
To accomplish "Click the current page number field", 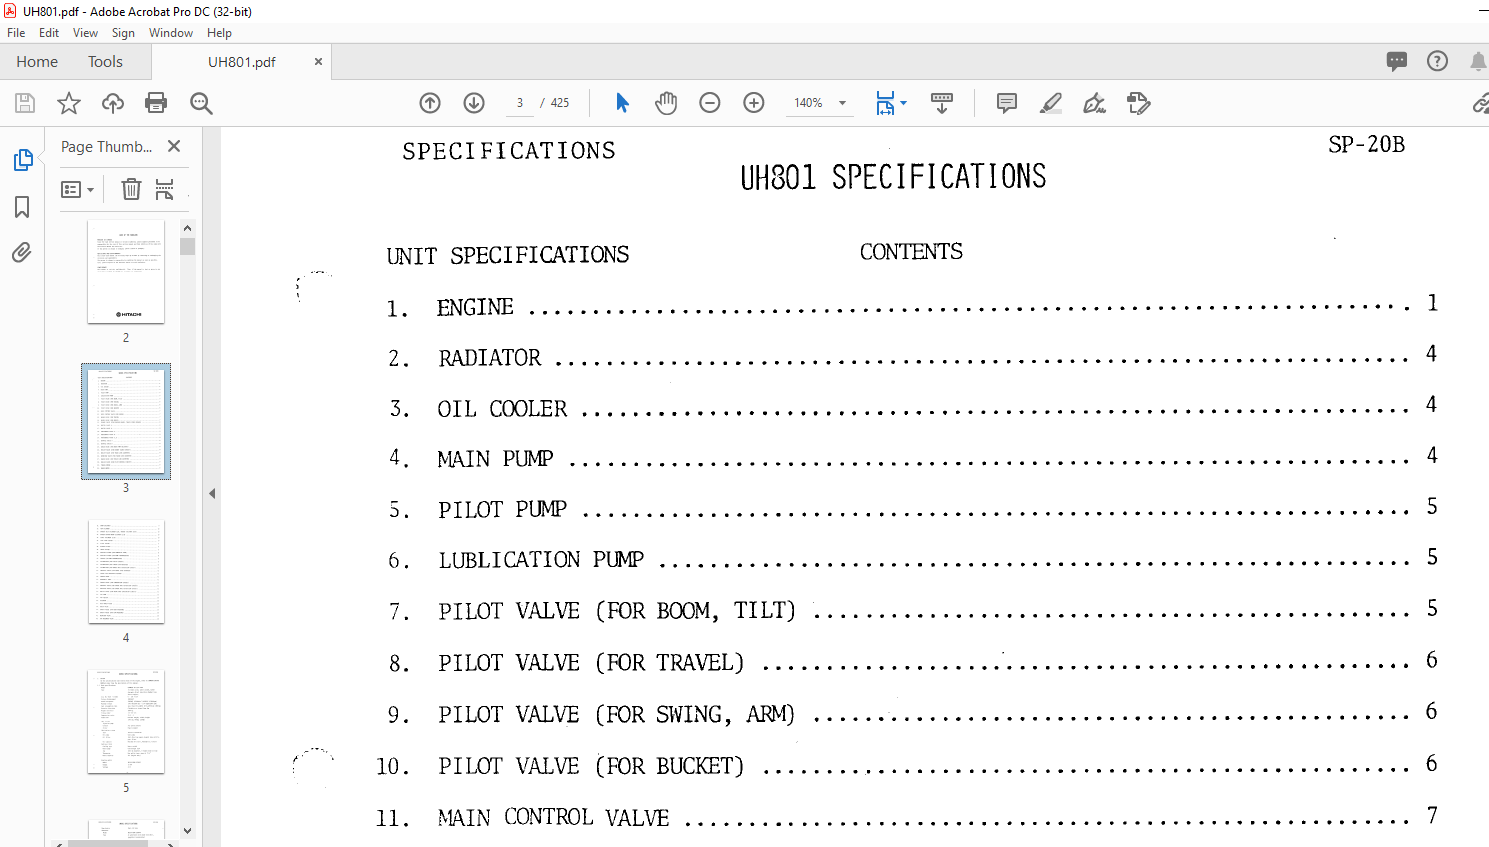I will click(520, 103).
